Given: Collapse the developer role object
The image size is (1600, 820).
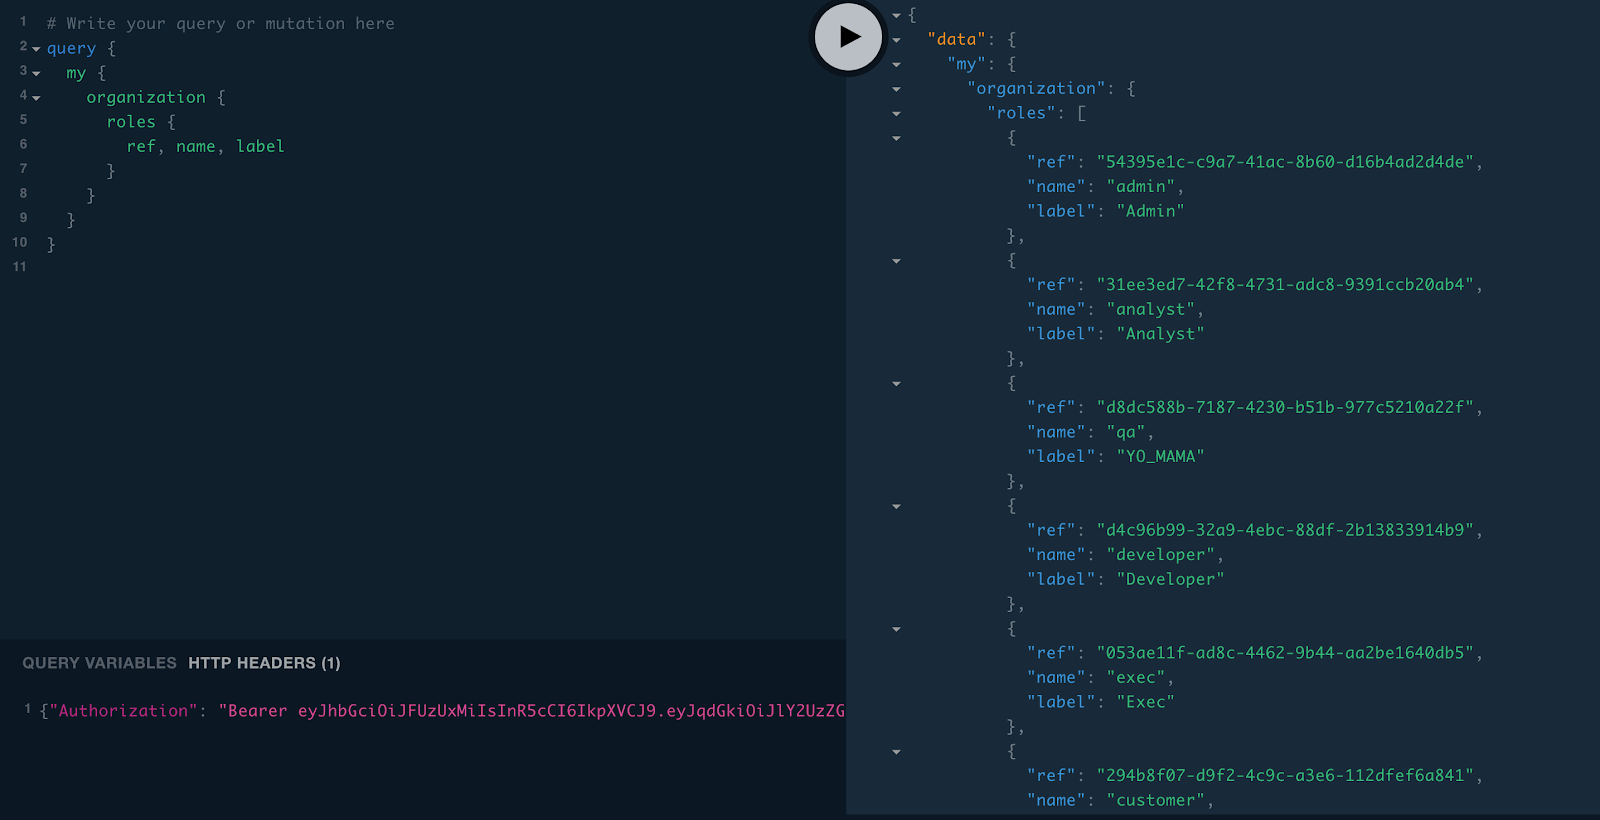Looking at the screenshot, I should tap(896, 507).
